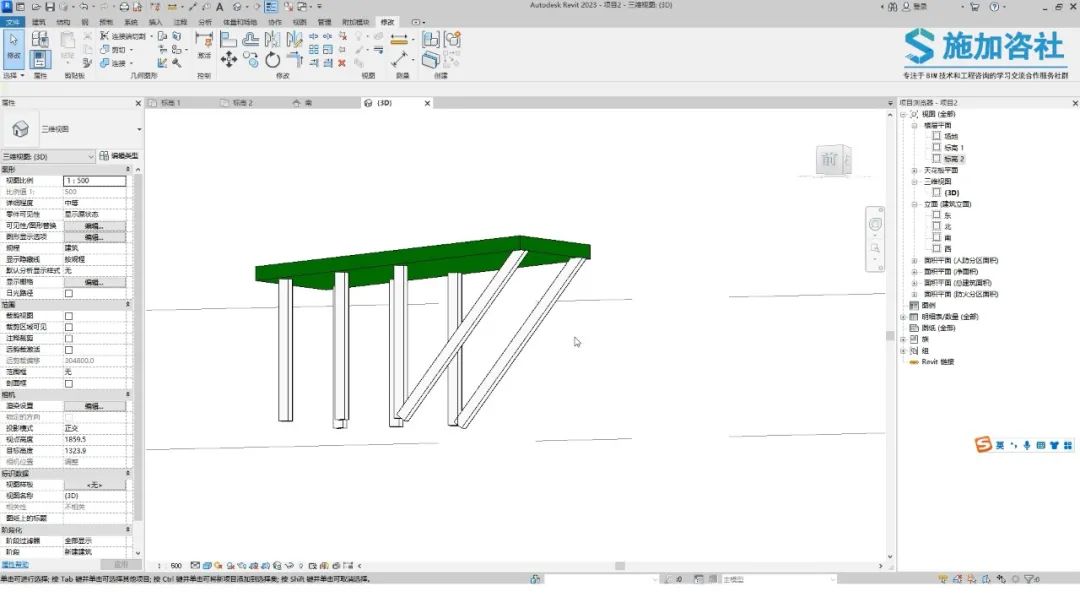Click the Edit Type button
Image resolution: width=1080 pixels, height=608 pixels.
click(x=119, y=156)
